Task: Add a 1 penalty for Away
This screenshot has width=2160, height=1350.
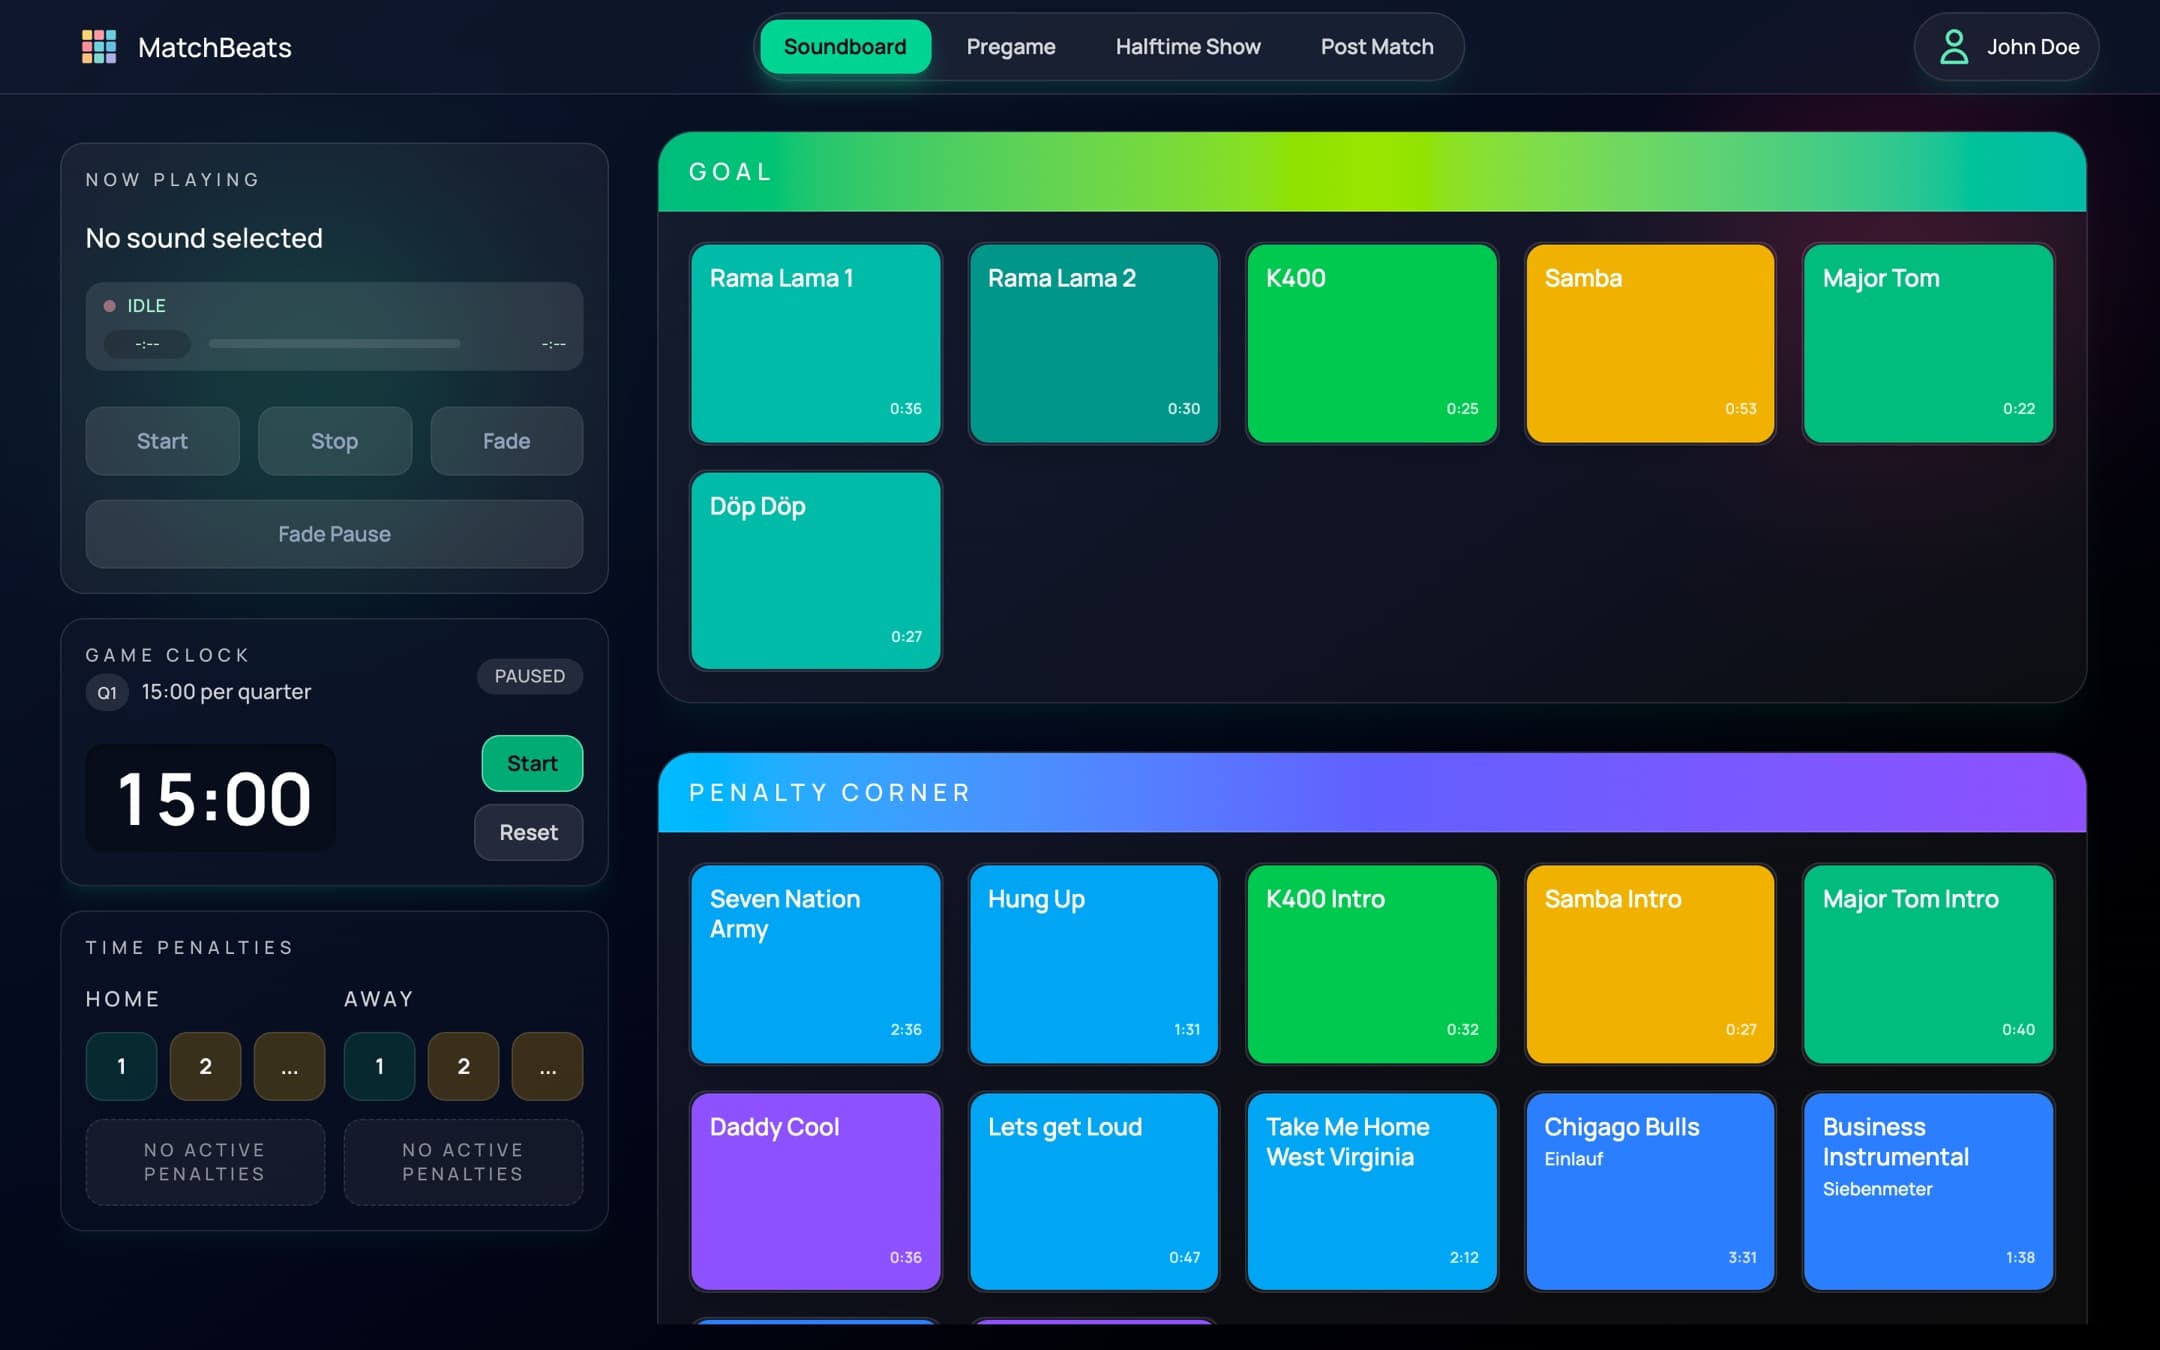Action: click(x=379, y=1066)
